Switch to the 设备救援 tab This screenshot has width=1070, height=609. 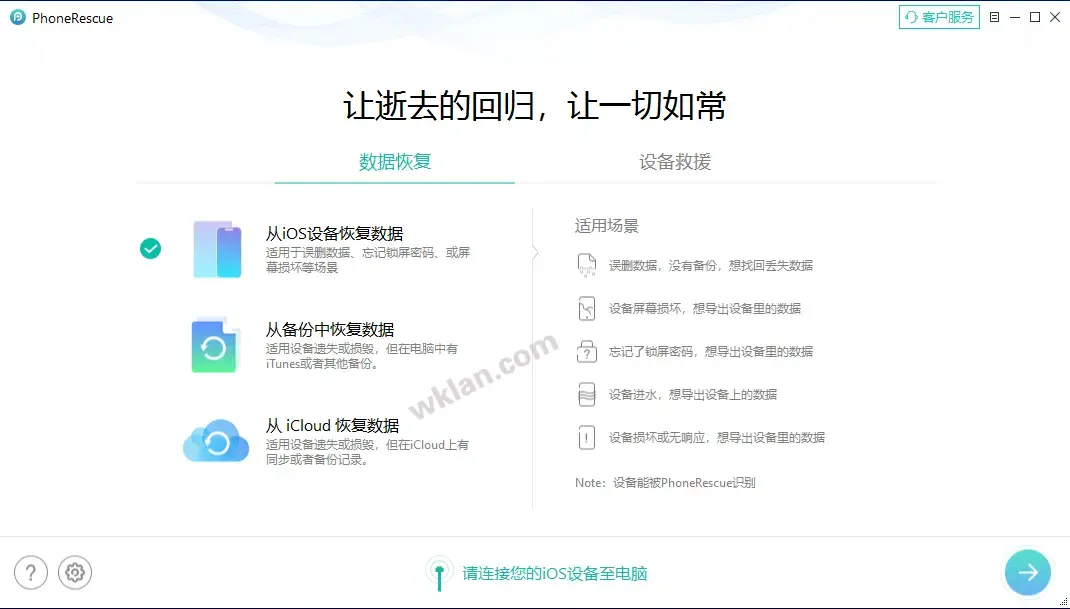coord(675,162)
